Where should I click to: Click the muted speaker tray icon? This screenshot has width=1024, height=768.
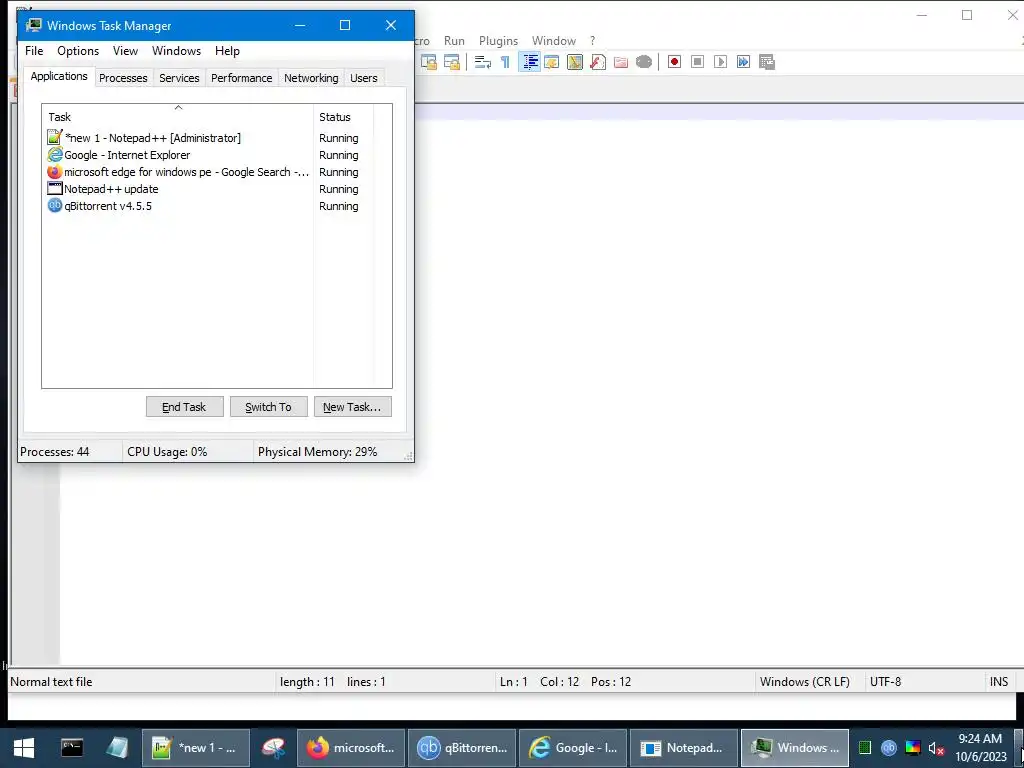pyautogui.click(x=936, y=748)
